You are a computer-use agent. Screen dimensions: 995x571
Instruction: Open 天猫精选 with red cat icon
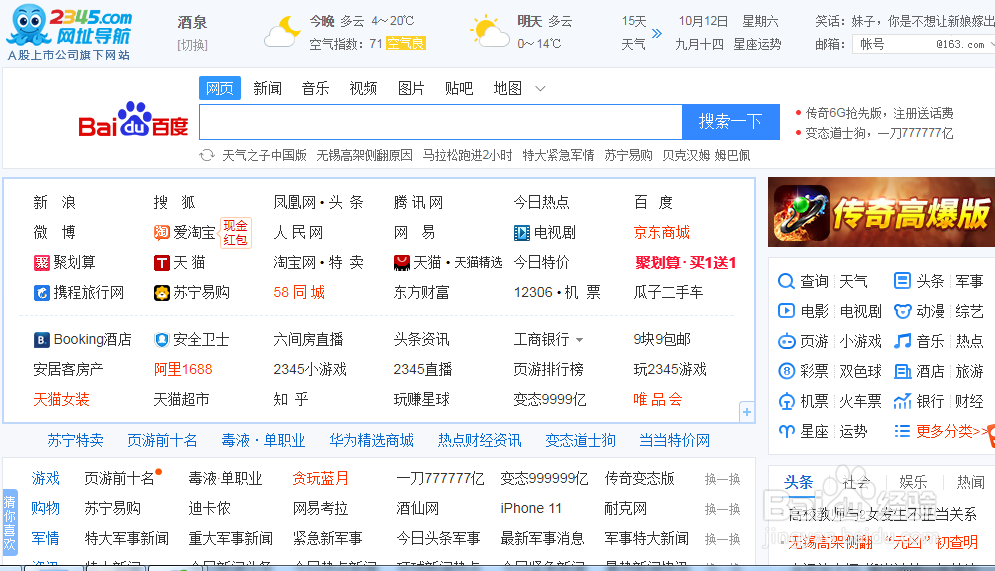448,263
